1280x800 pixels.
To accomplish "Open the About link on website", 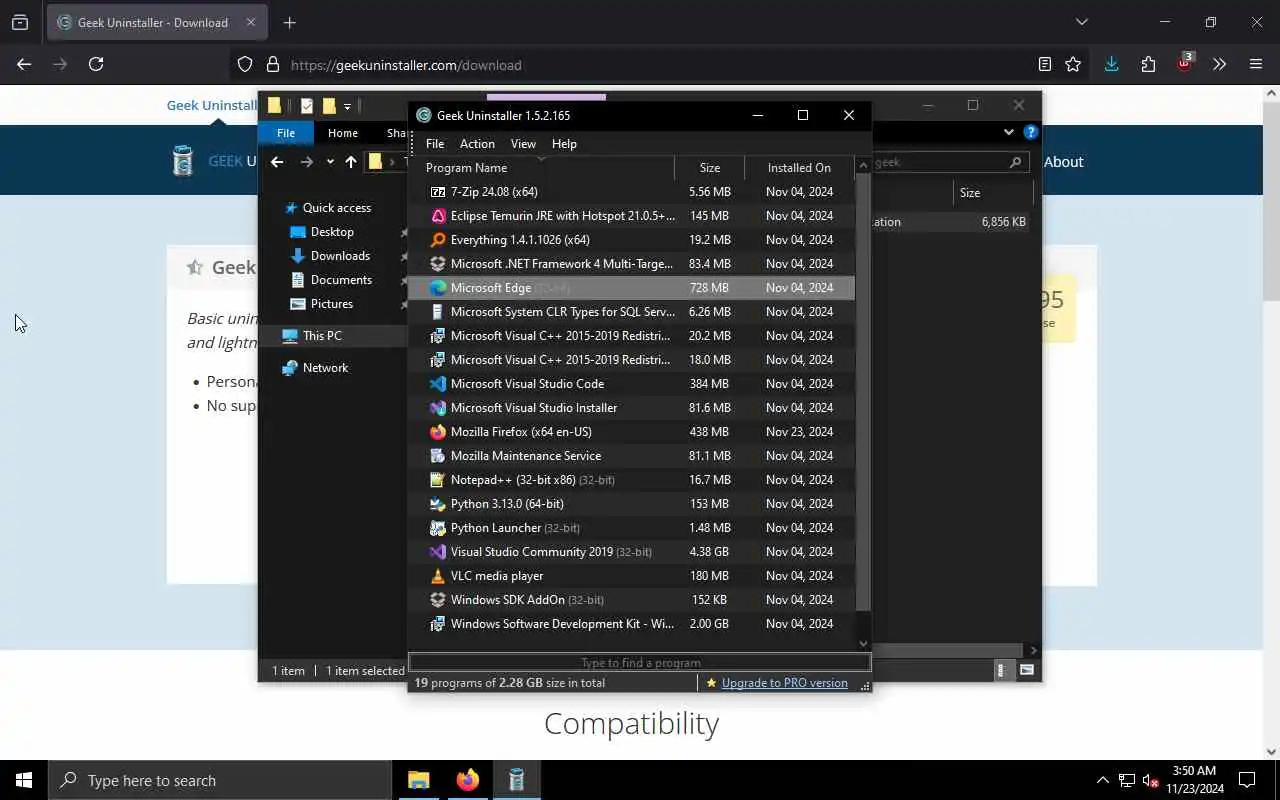I will (1063, 161).
